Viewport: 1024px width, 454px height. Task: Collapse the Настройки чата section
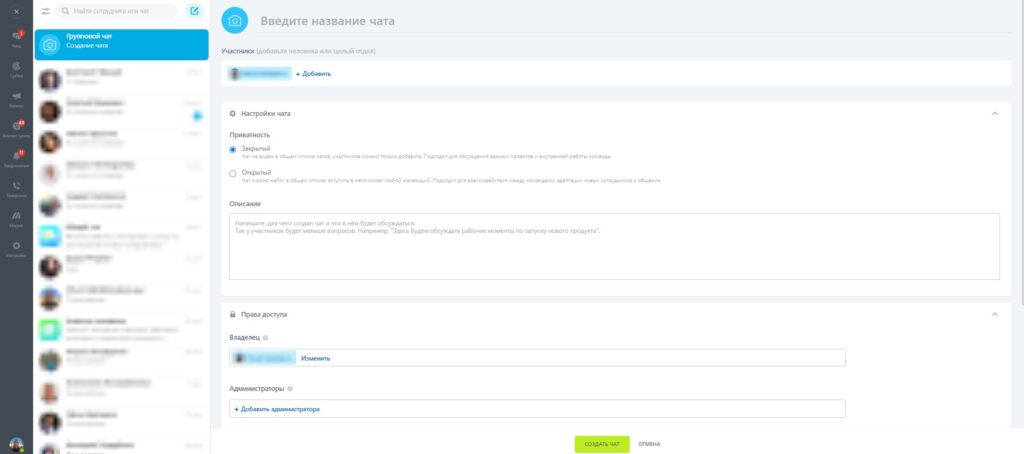995,114
